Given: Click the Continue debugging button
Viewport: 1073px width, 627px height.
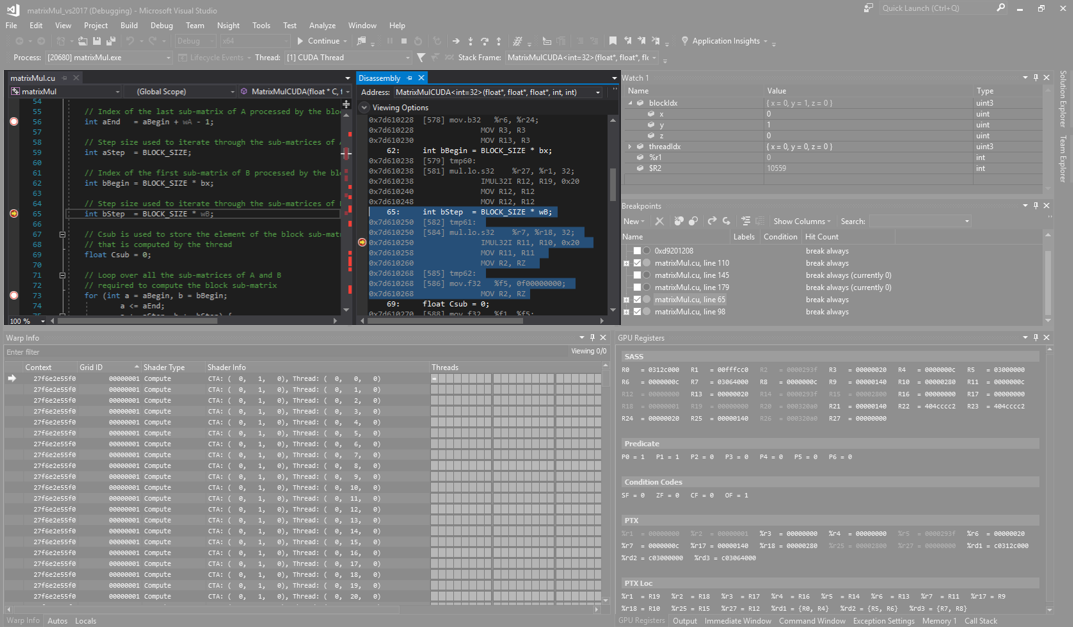Looking at the screenshot, I should point(322,41).
